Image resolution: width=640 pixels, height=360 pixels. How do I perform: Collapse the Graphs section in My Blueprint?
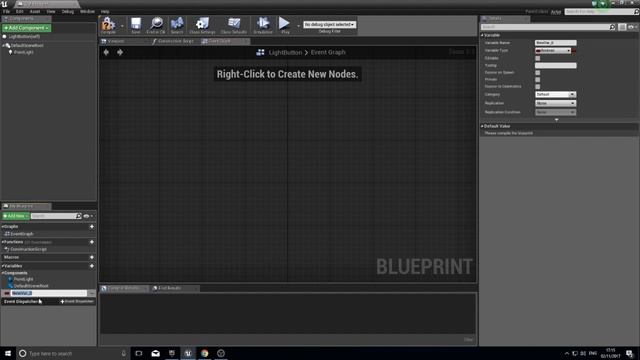2,227
